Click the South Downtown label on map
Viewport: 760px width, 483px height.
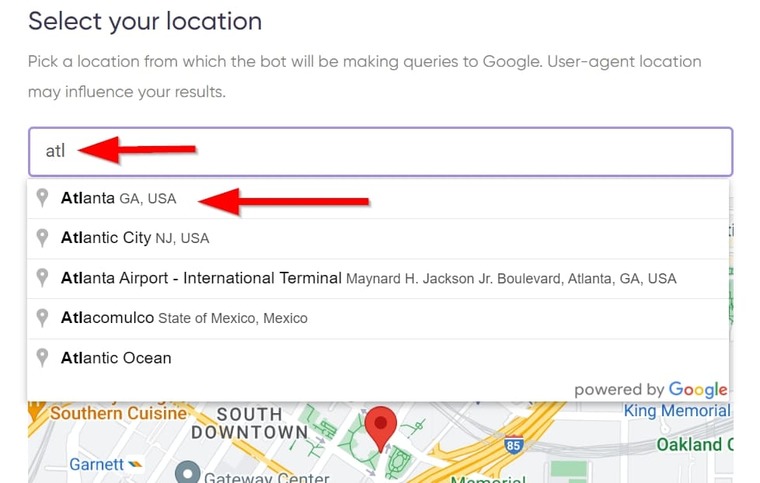point(250,423)
